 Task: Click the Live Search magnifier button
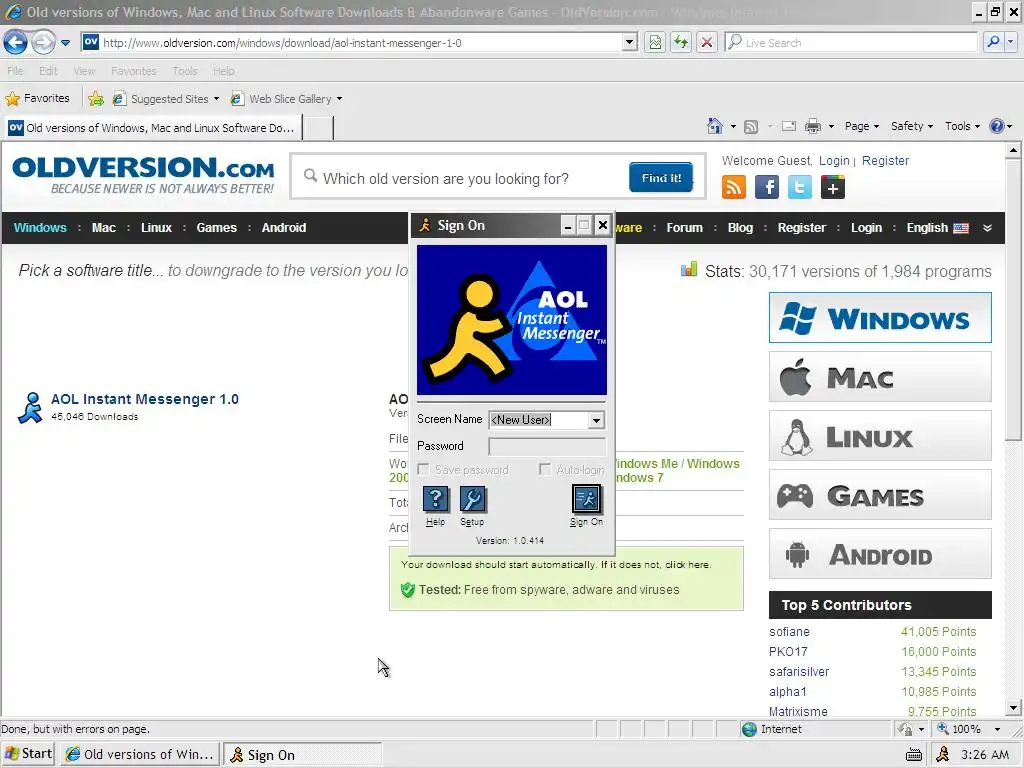coord(993,42)
